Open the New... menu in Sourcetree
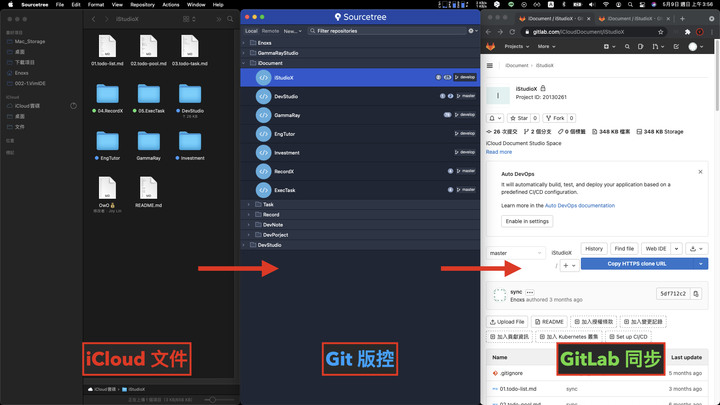The width and height of the screenshot is (720, 405). (x=292, y=31)
